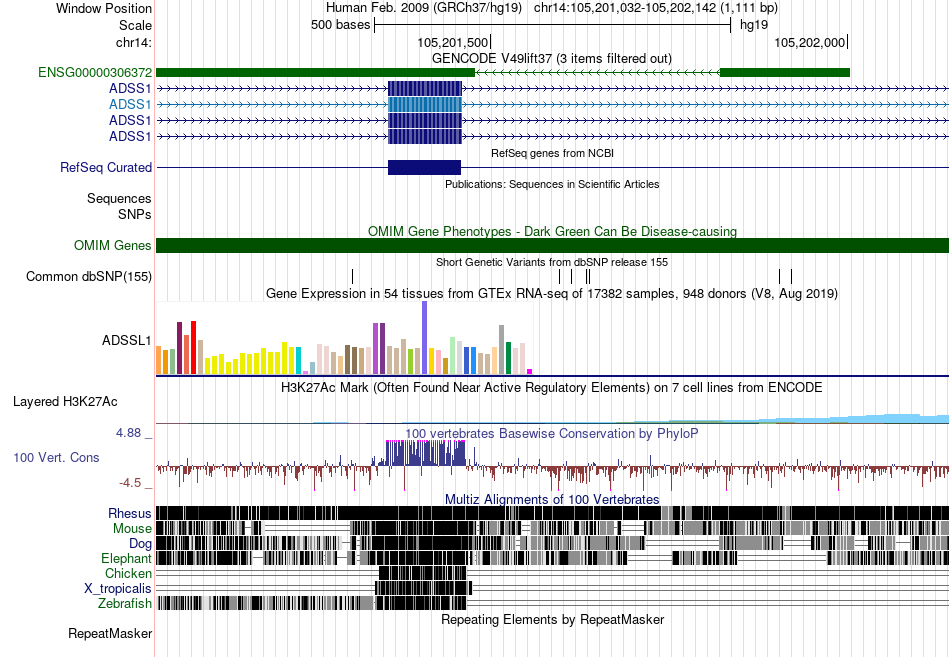Select the Mouse alignment row label
The height and width of the screenshot is (657, 950).
132,529
